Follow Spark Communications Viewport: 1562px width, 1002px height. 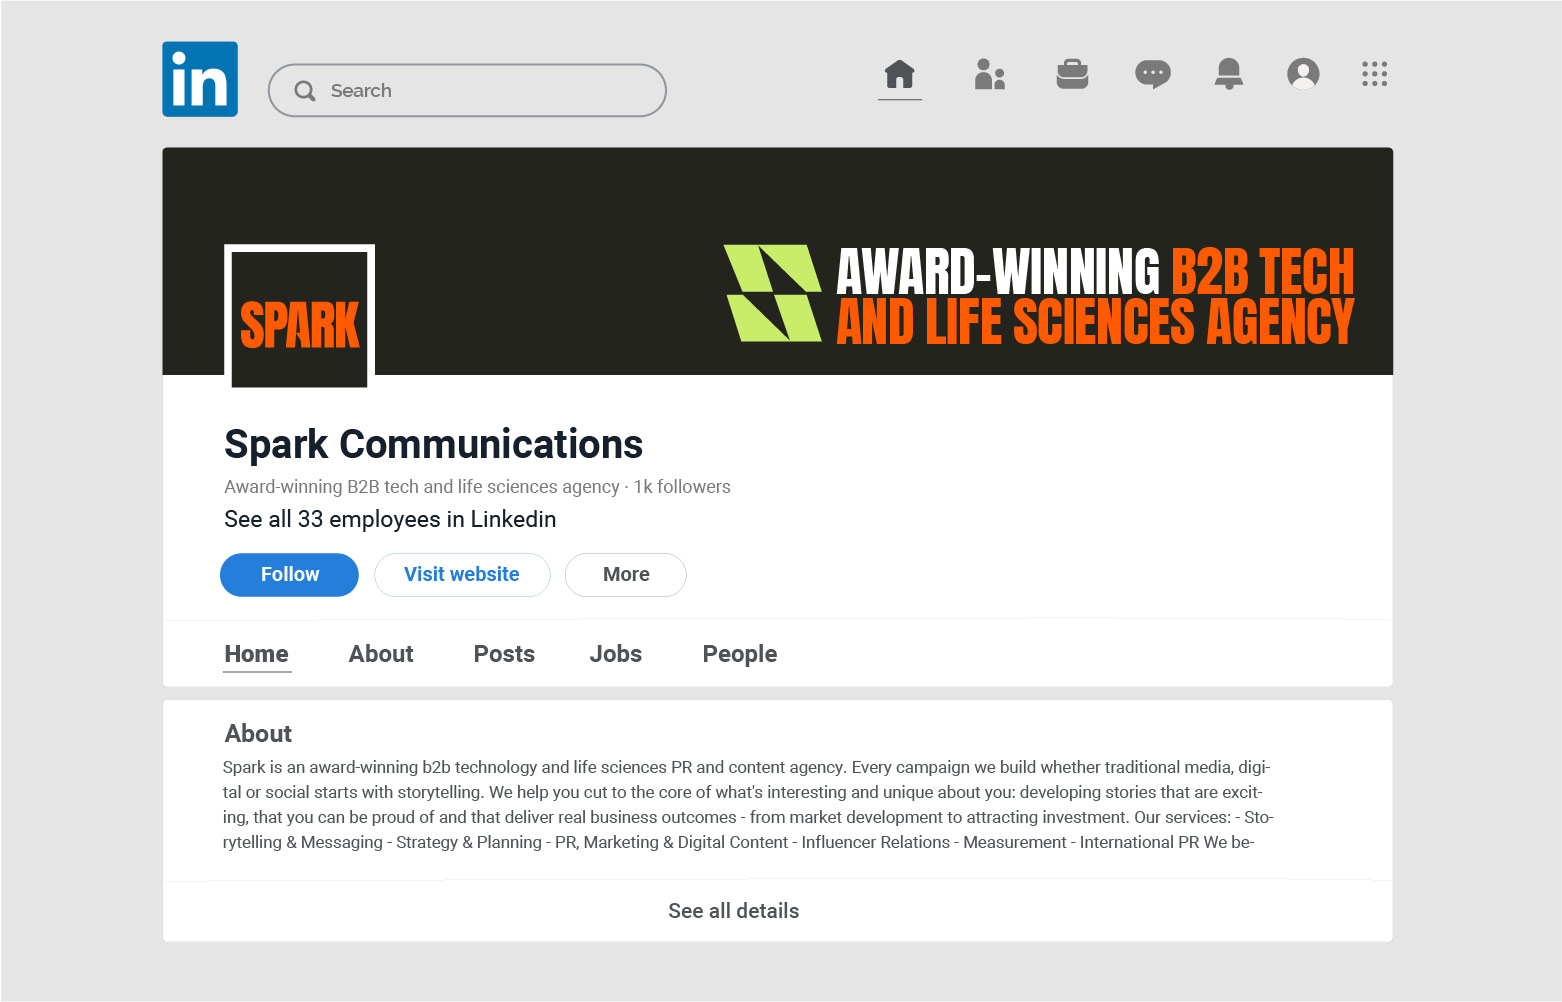pos(289,575)
